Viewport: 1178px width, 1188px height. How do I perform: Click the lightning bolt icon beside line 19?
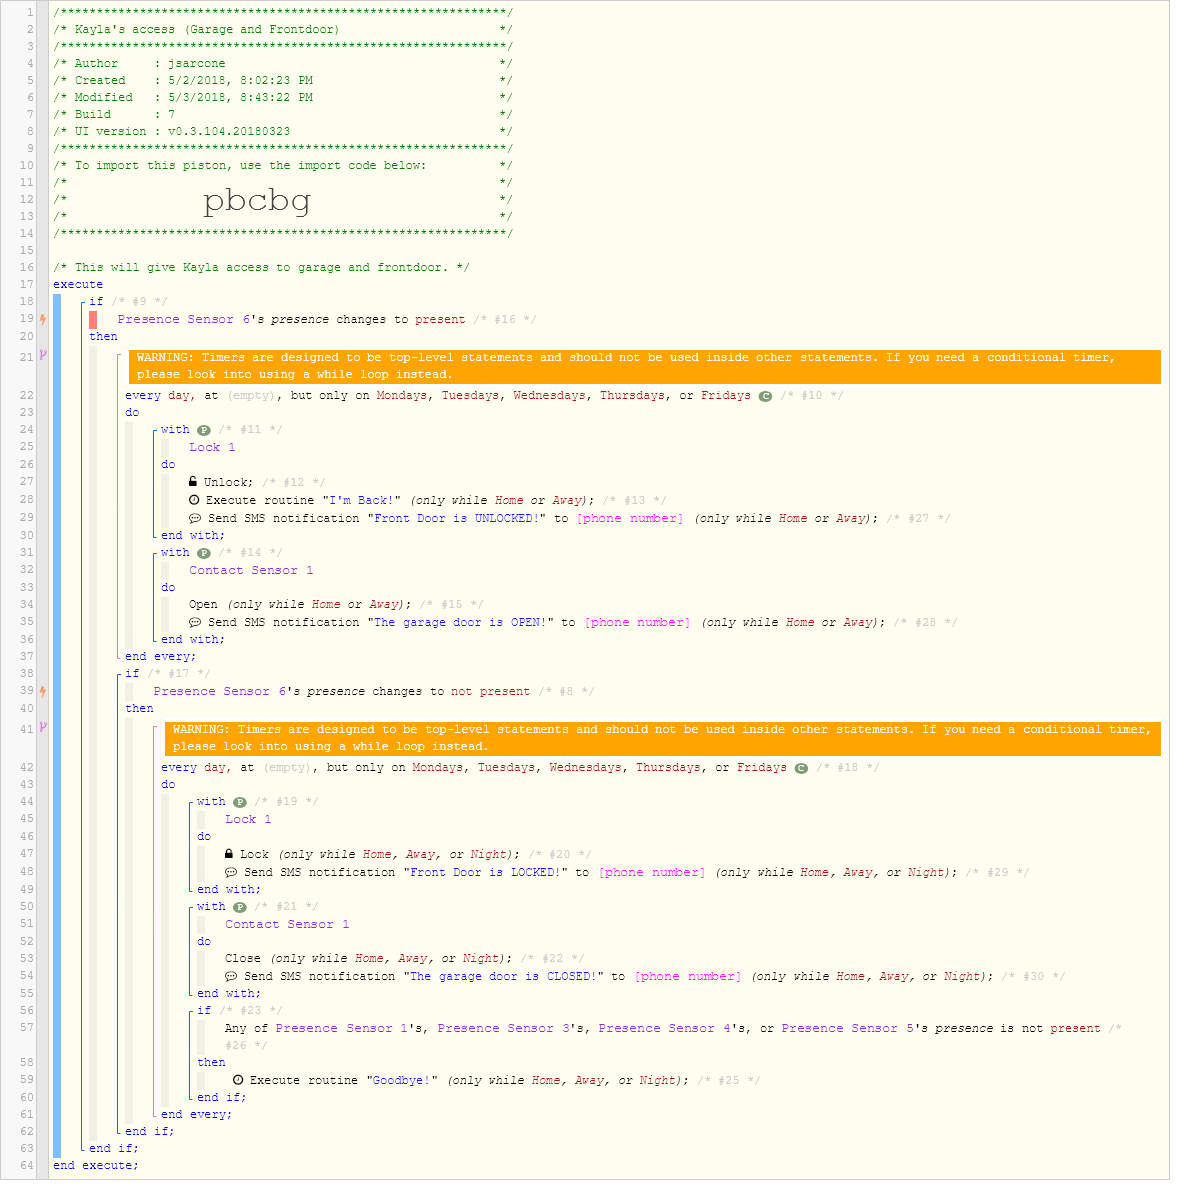click(x=43, y=320)
